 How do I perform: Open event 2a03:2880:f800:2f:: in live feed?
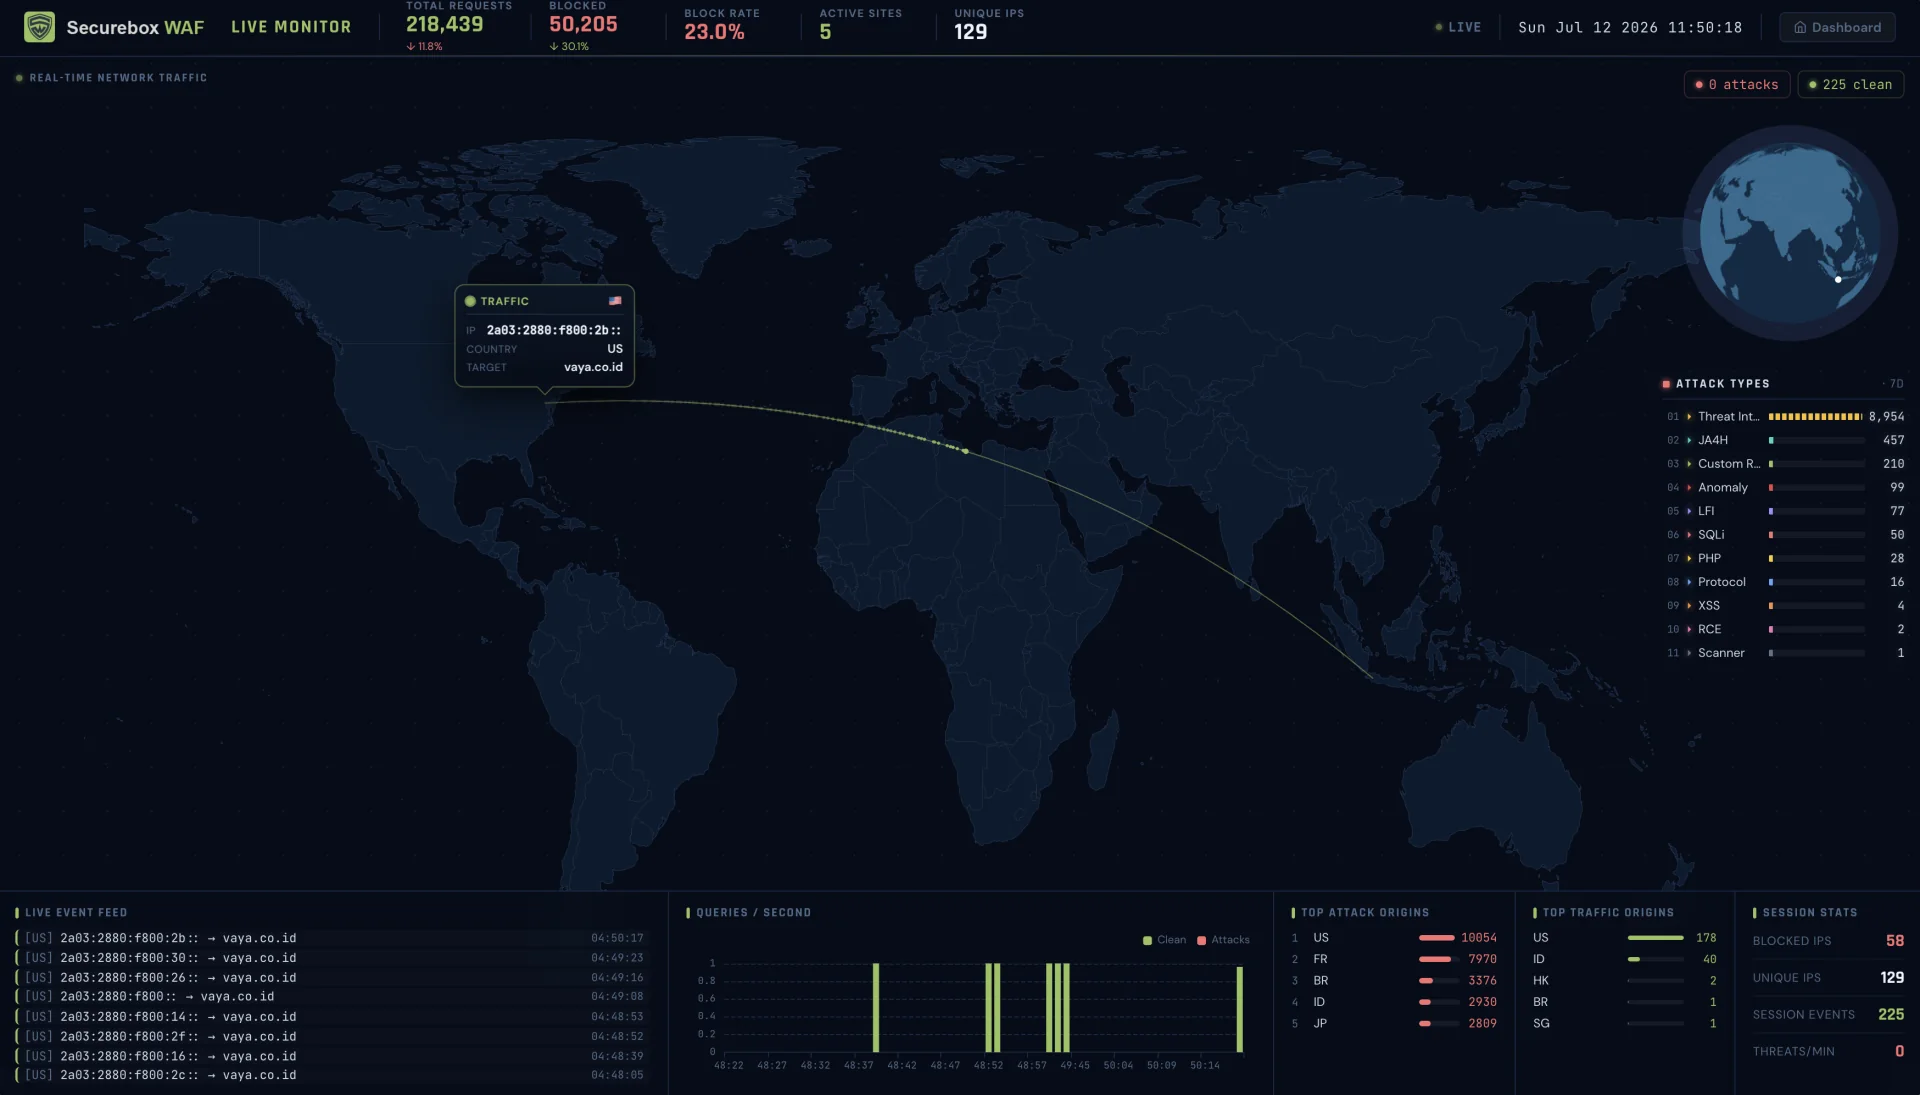point(330,1037)
